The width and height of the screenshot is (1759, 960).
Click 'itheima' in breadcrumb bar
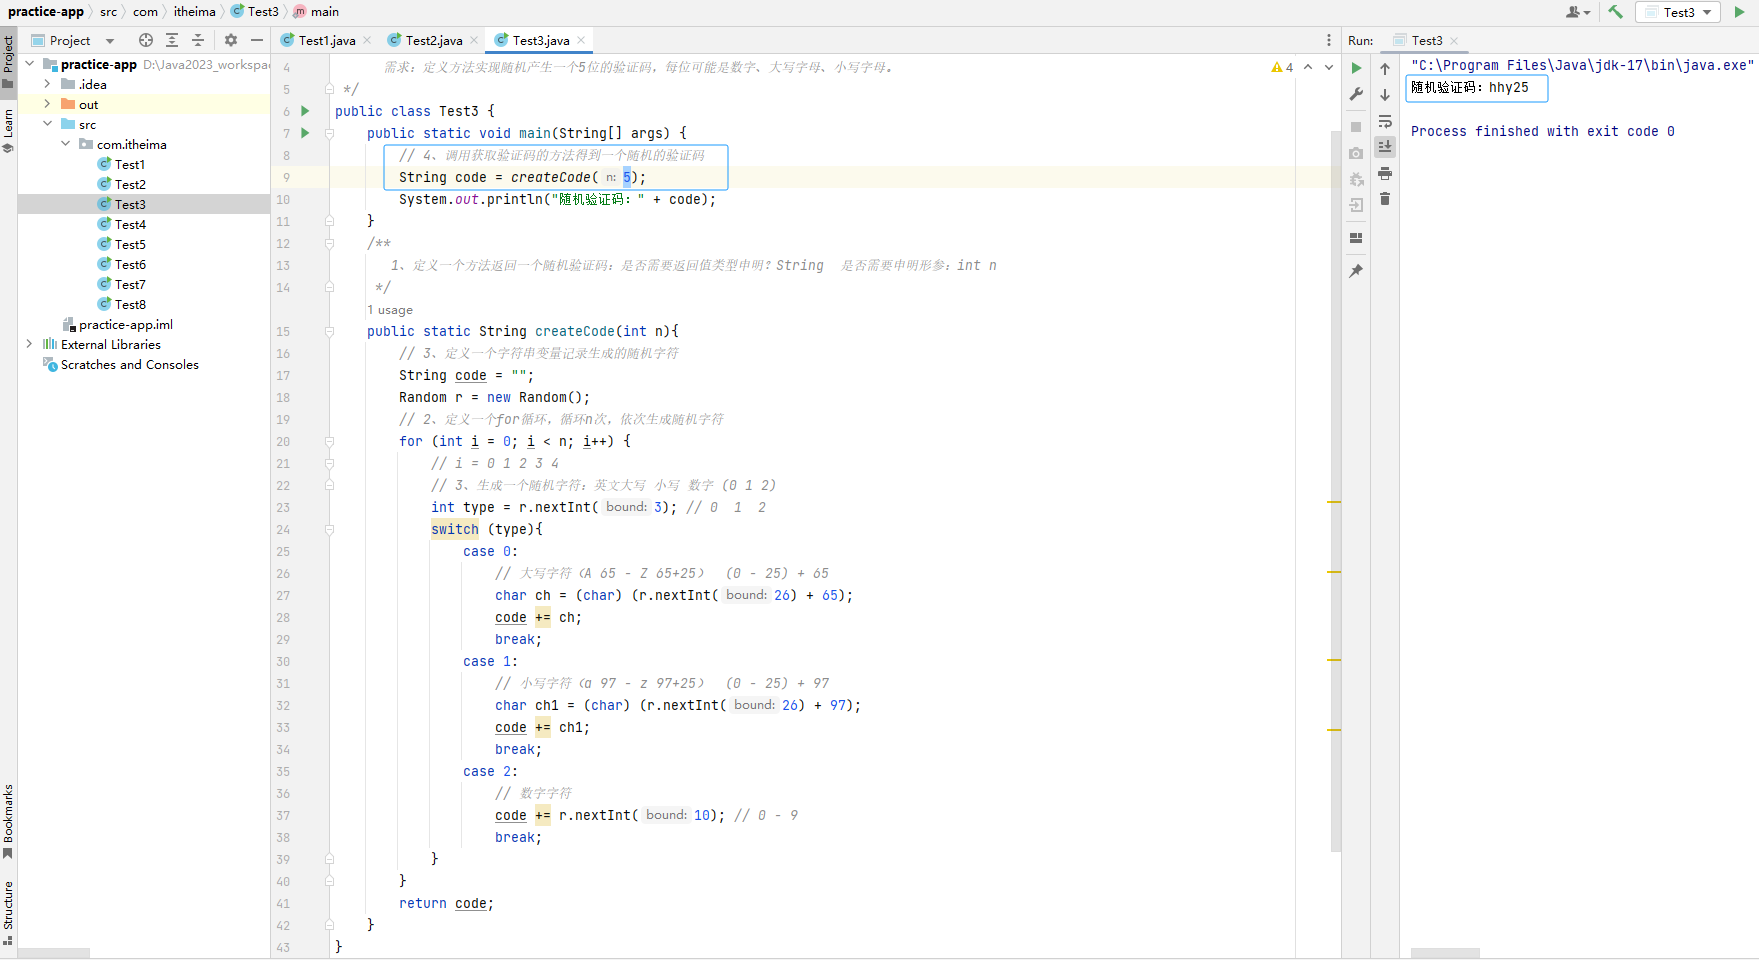pyautogui.click(x=194, y=12)
